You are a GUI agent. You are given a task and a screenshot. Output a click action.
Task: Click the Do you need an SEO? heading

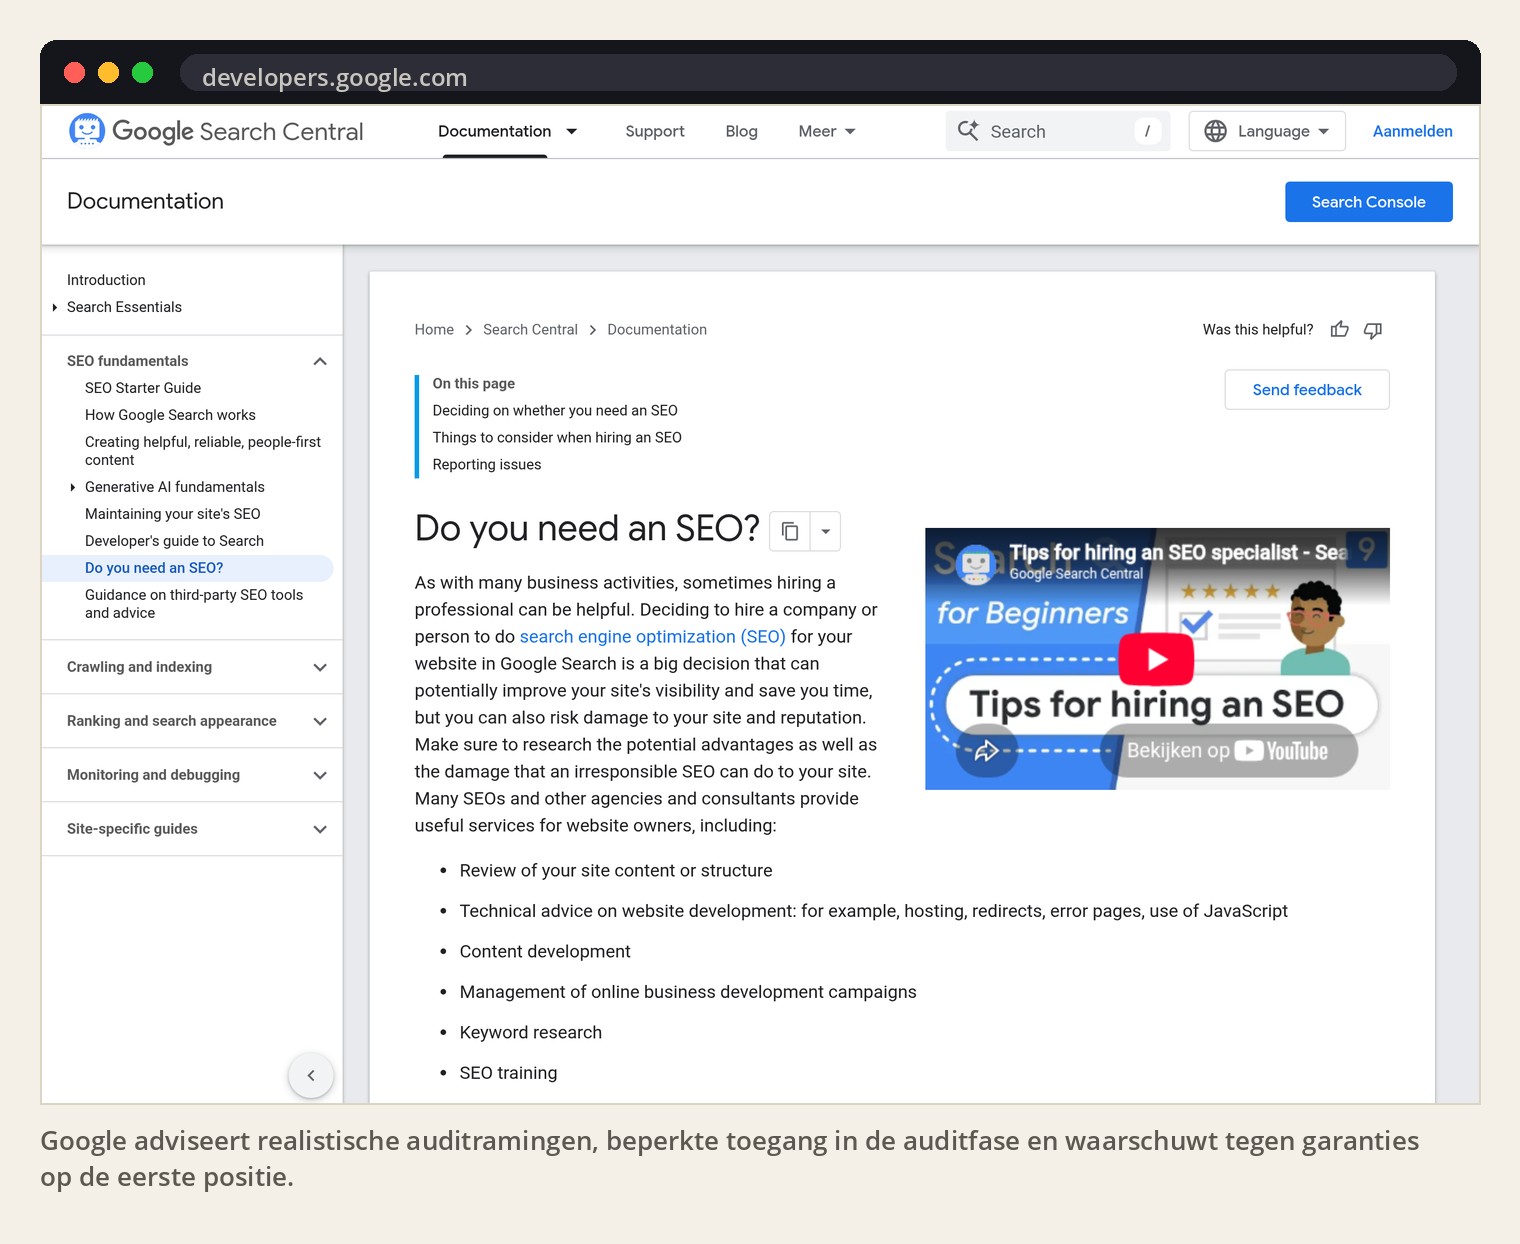(587, 528)
